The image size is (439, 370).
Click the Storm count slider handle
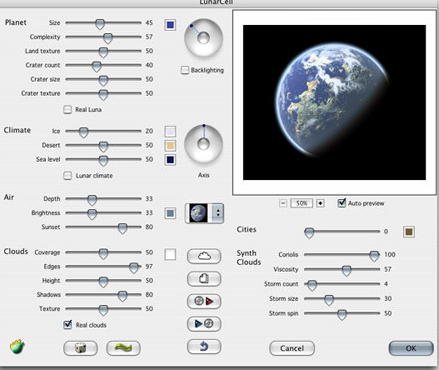coord(312,285)
